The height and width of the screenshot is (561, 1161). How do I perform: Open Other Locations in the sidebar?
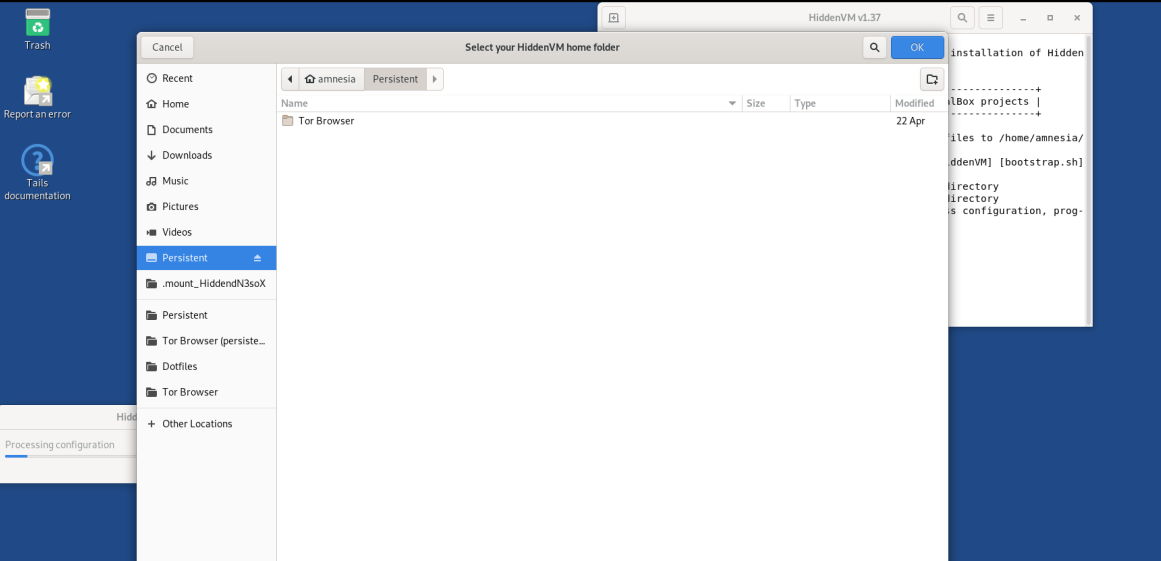(x=207, y=424)
